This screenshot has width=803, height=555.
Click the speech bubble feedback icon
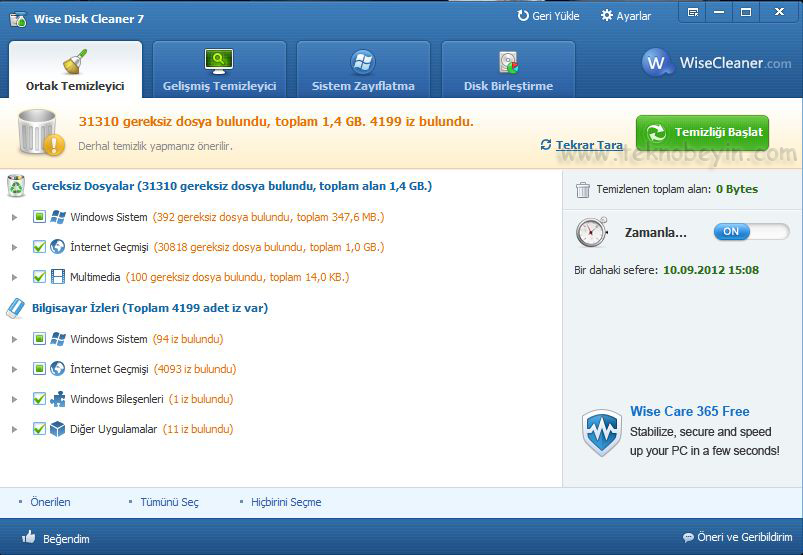(688, 538)
